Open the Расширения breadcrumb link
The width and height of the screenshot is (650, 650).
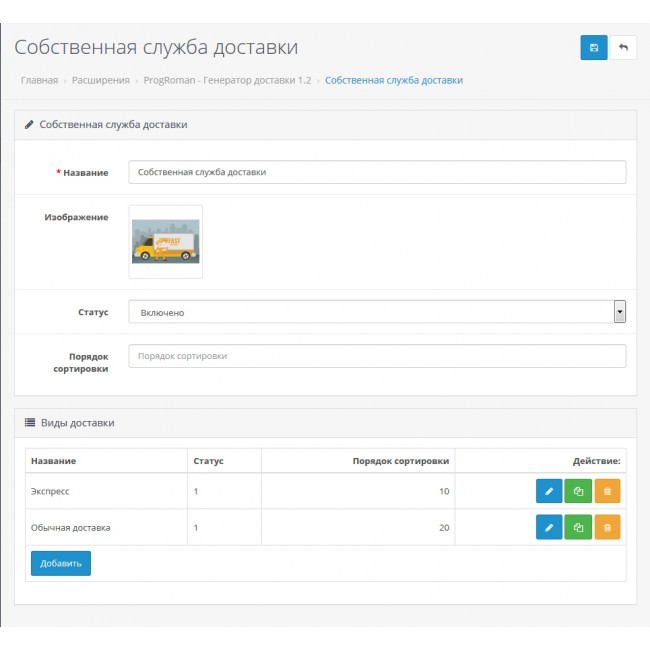[x=99, y=80]
